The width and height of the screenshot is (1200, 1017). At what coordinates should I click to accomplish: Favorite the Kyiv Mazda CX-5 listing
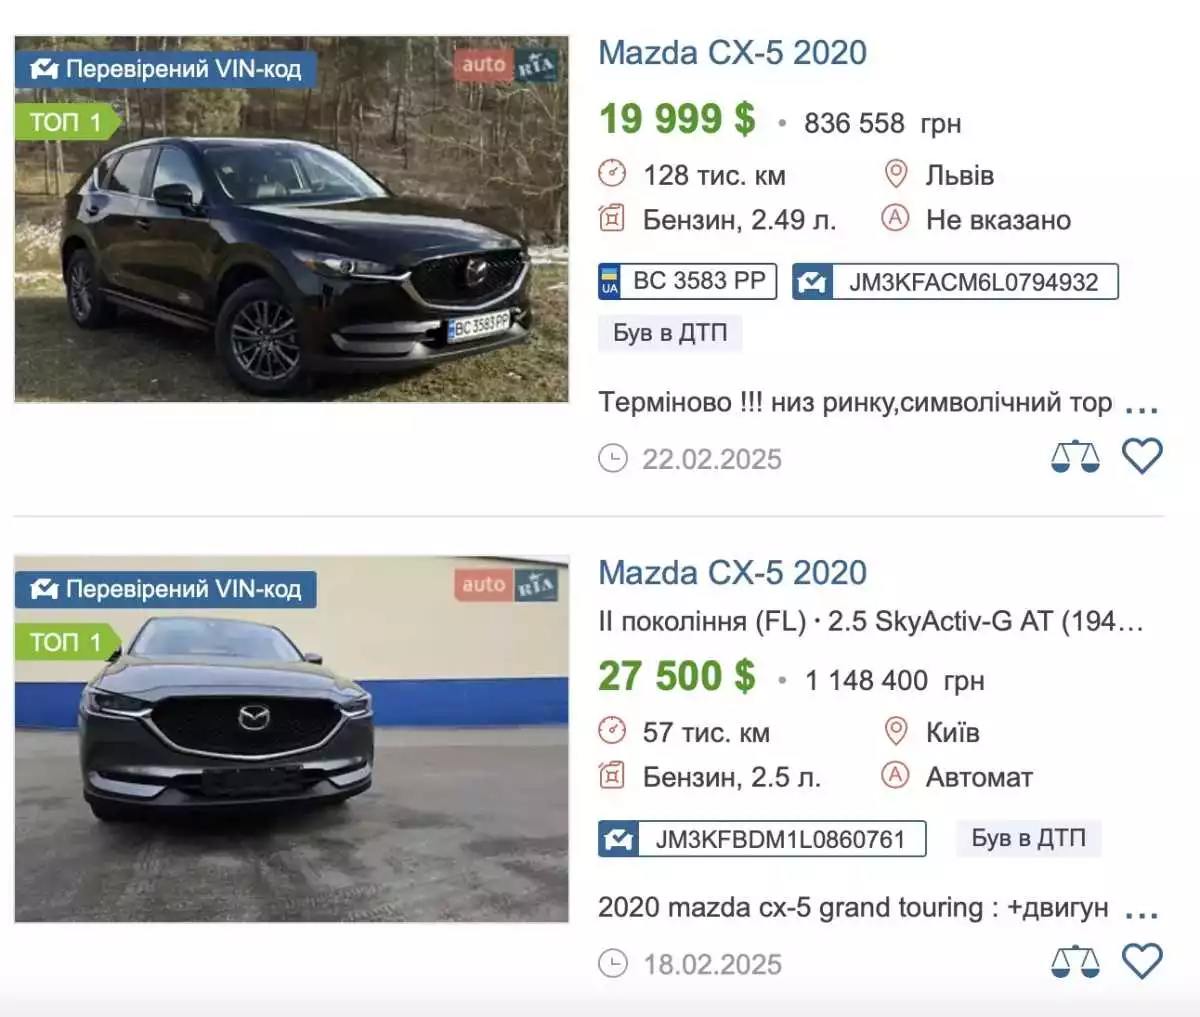[x=1142, y=961]
